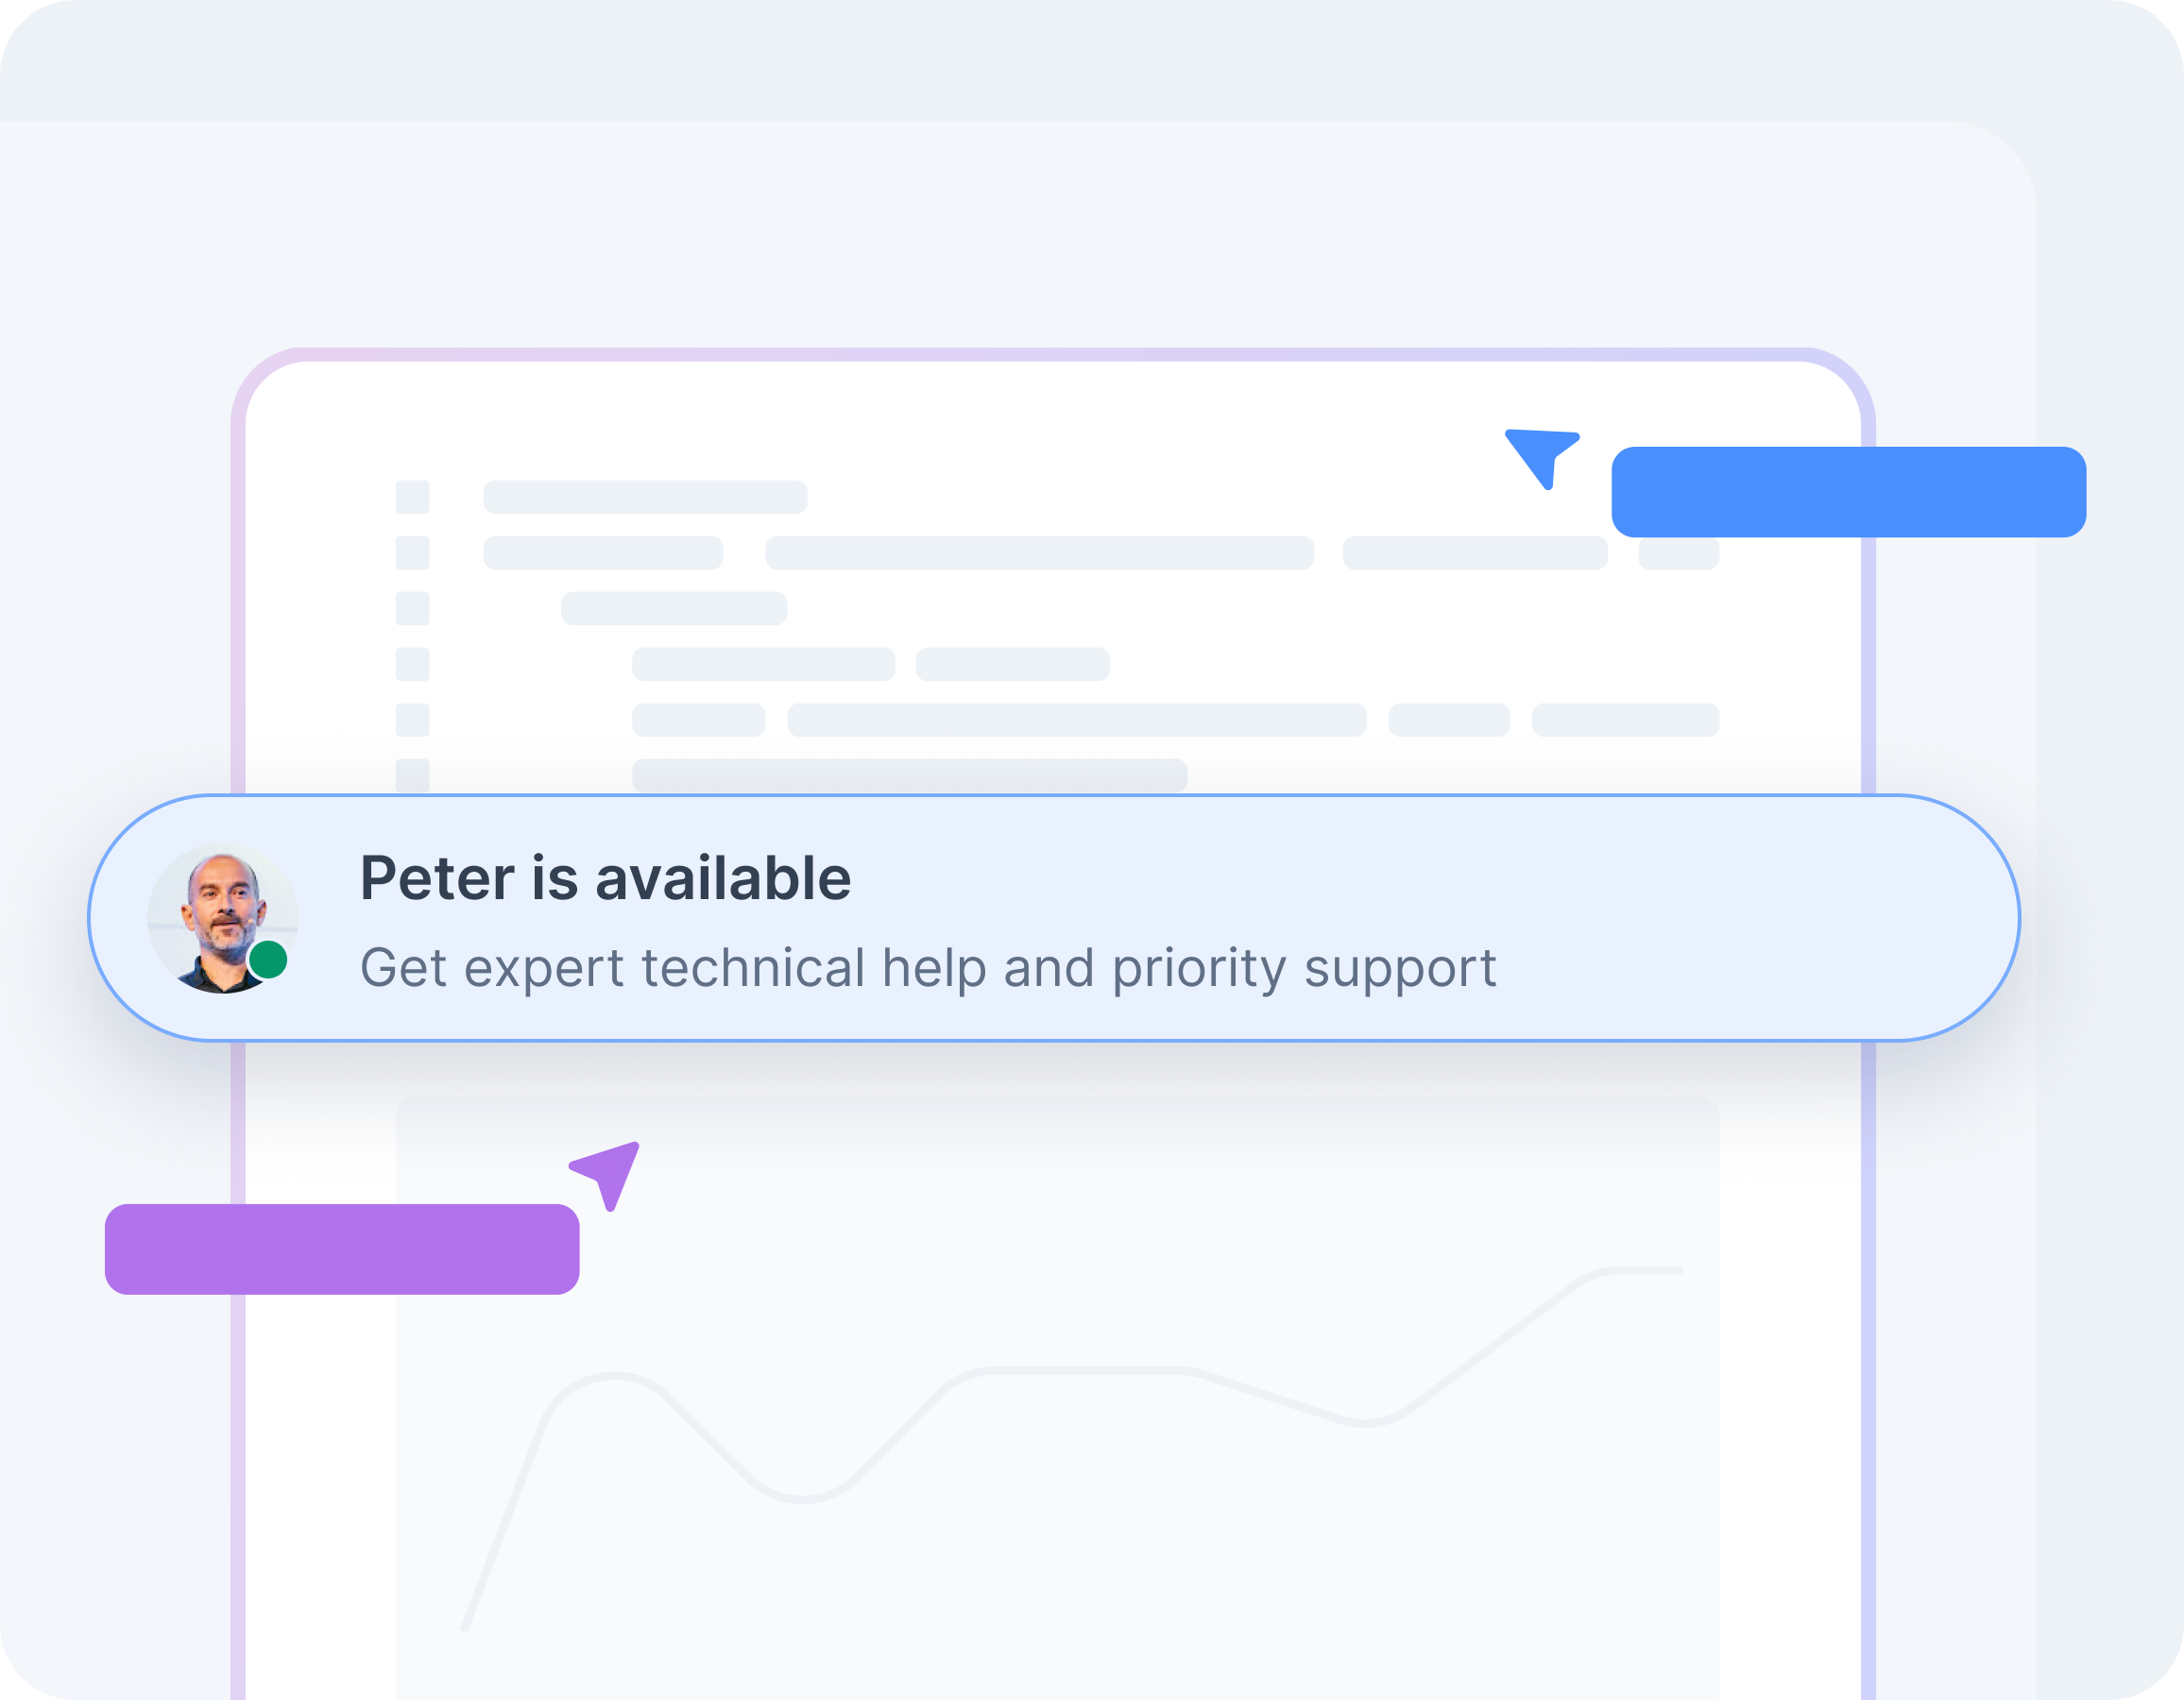Click the small rightmost bar on second code line
2184x1700 pixels.
[1678, 553]
